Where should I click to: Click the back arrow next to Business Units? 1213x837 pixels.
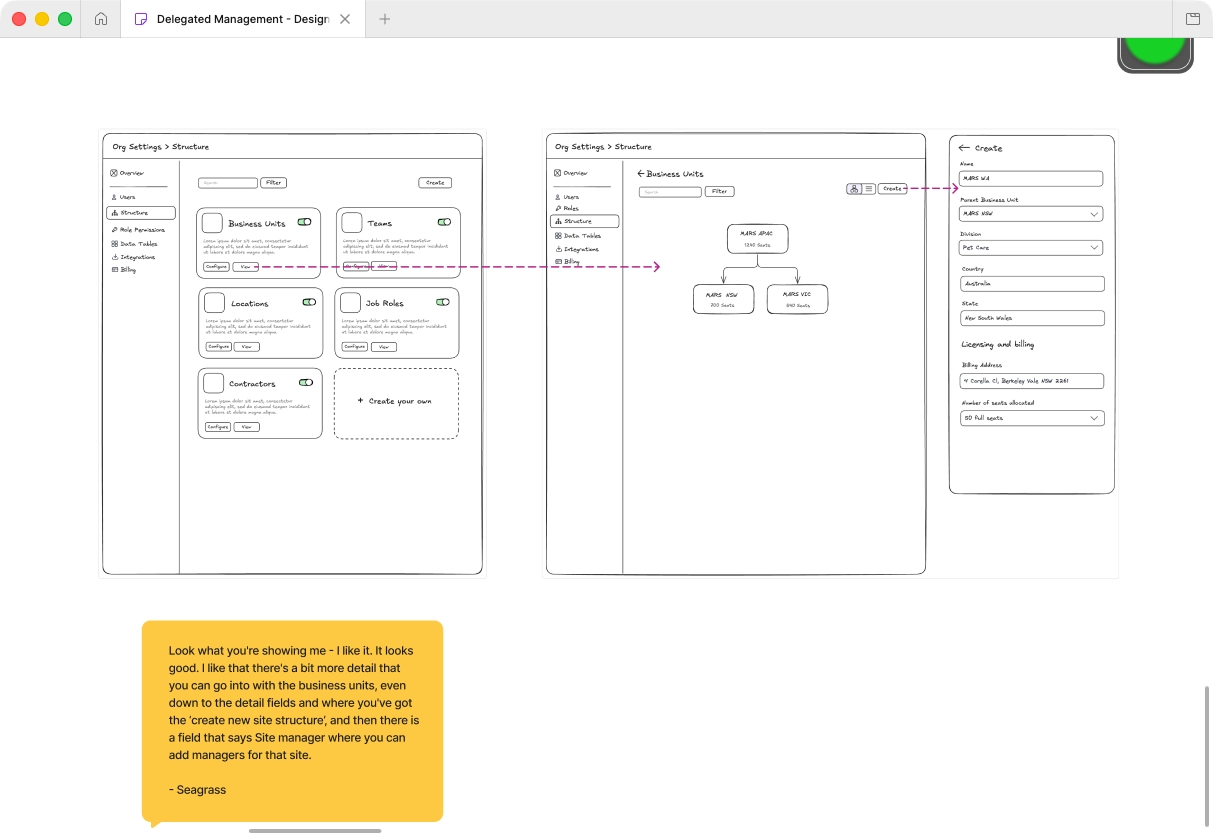(641, 173)
